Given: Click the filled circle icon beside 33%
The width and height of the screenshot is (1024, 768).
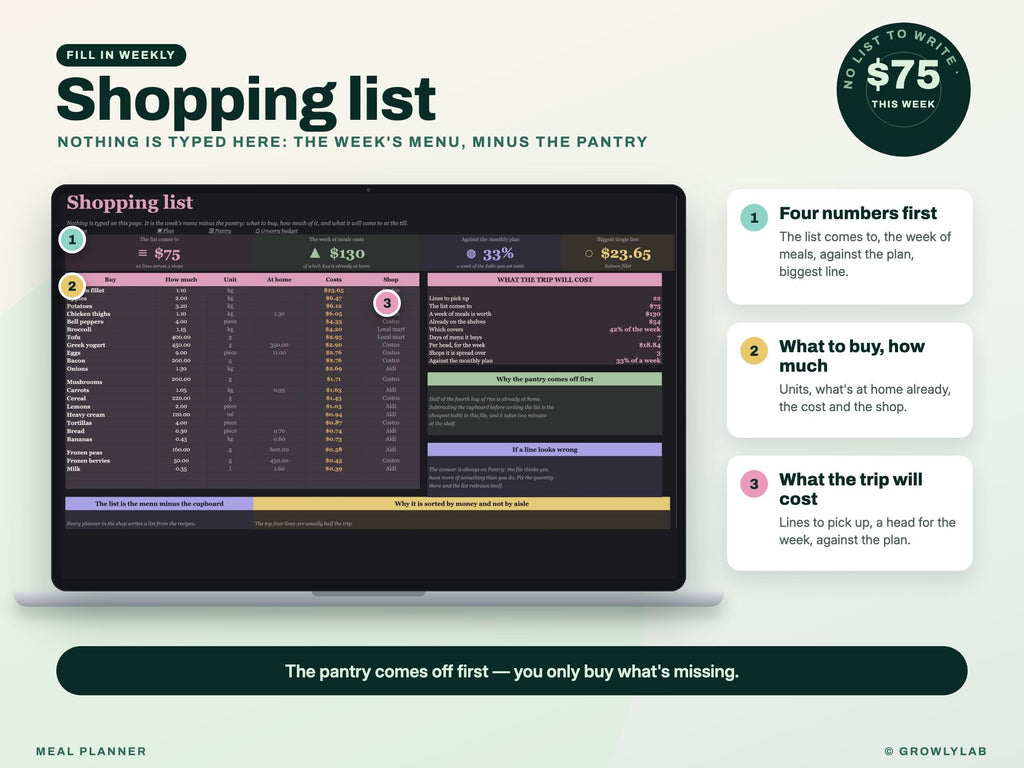Looking at the screenshot, I should (471, 253).
